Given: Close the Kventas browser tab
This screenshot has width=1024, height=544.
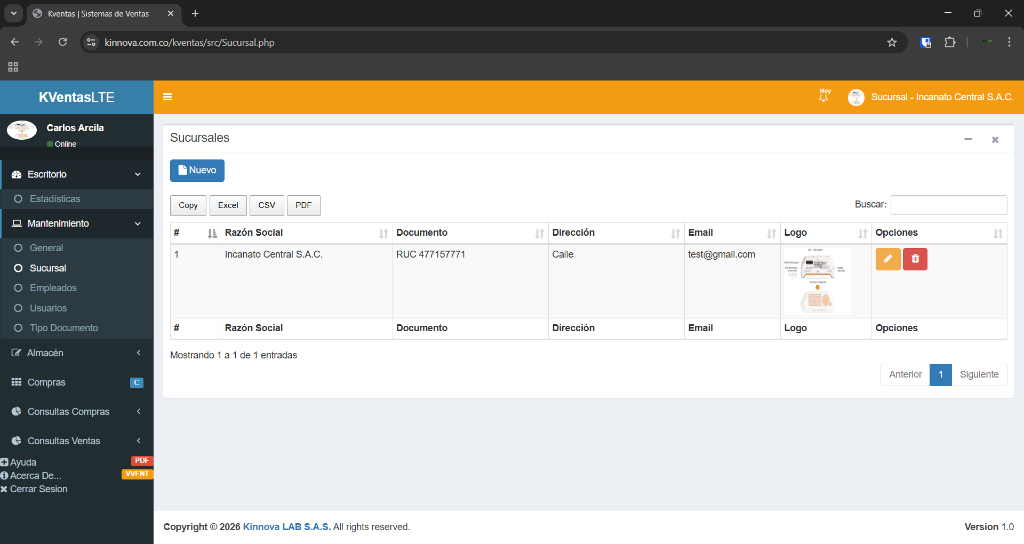Looking at the screenshot, I should (170, 13).
